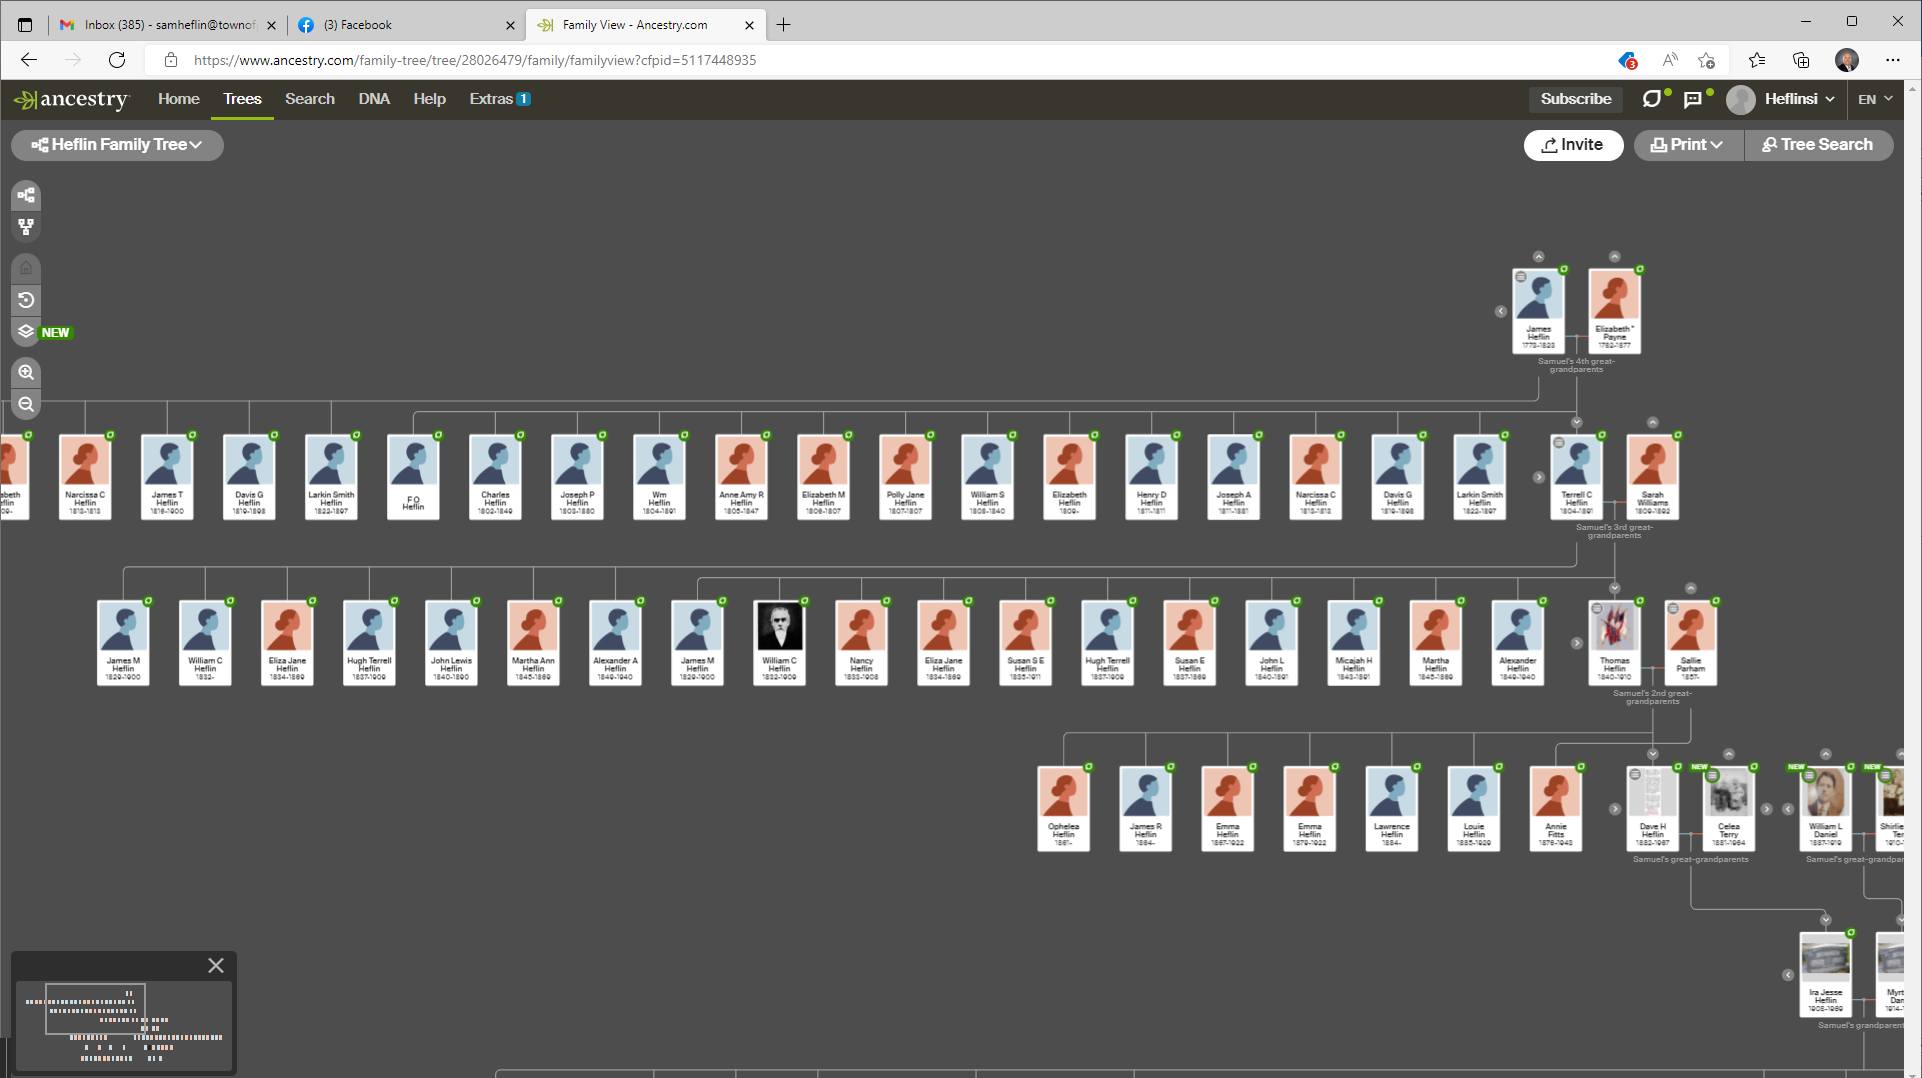Switch to horizontal pedigree tree view

(26, 195)
